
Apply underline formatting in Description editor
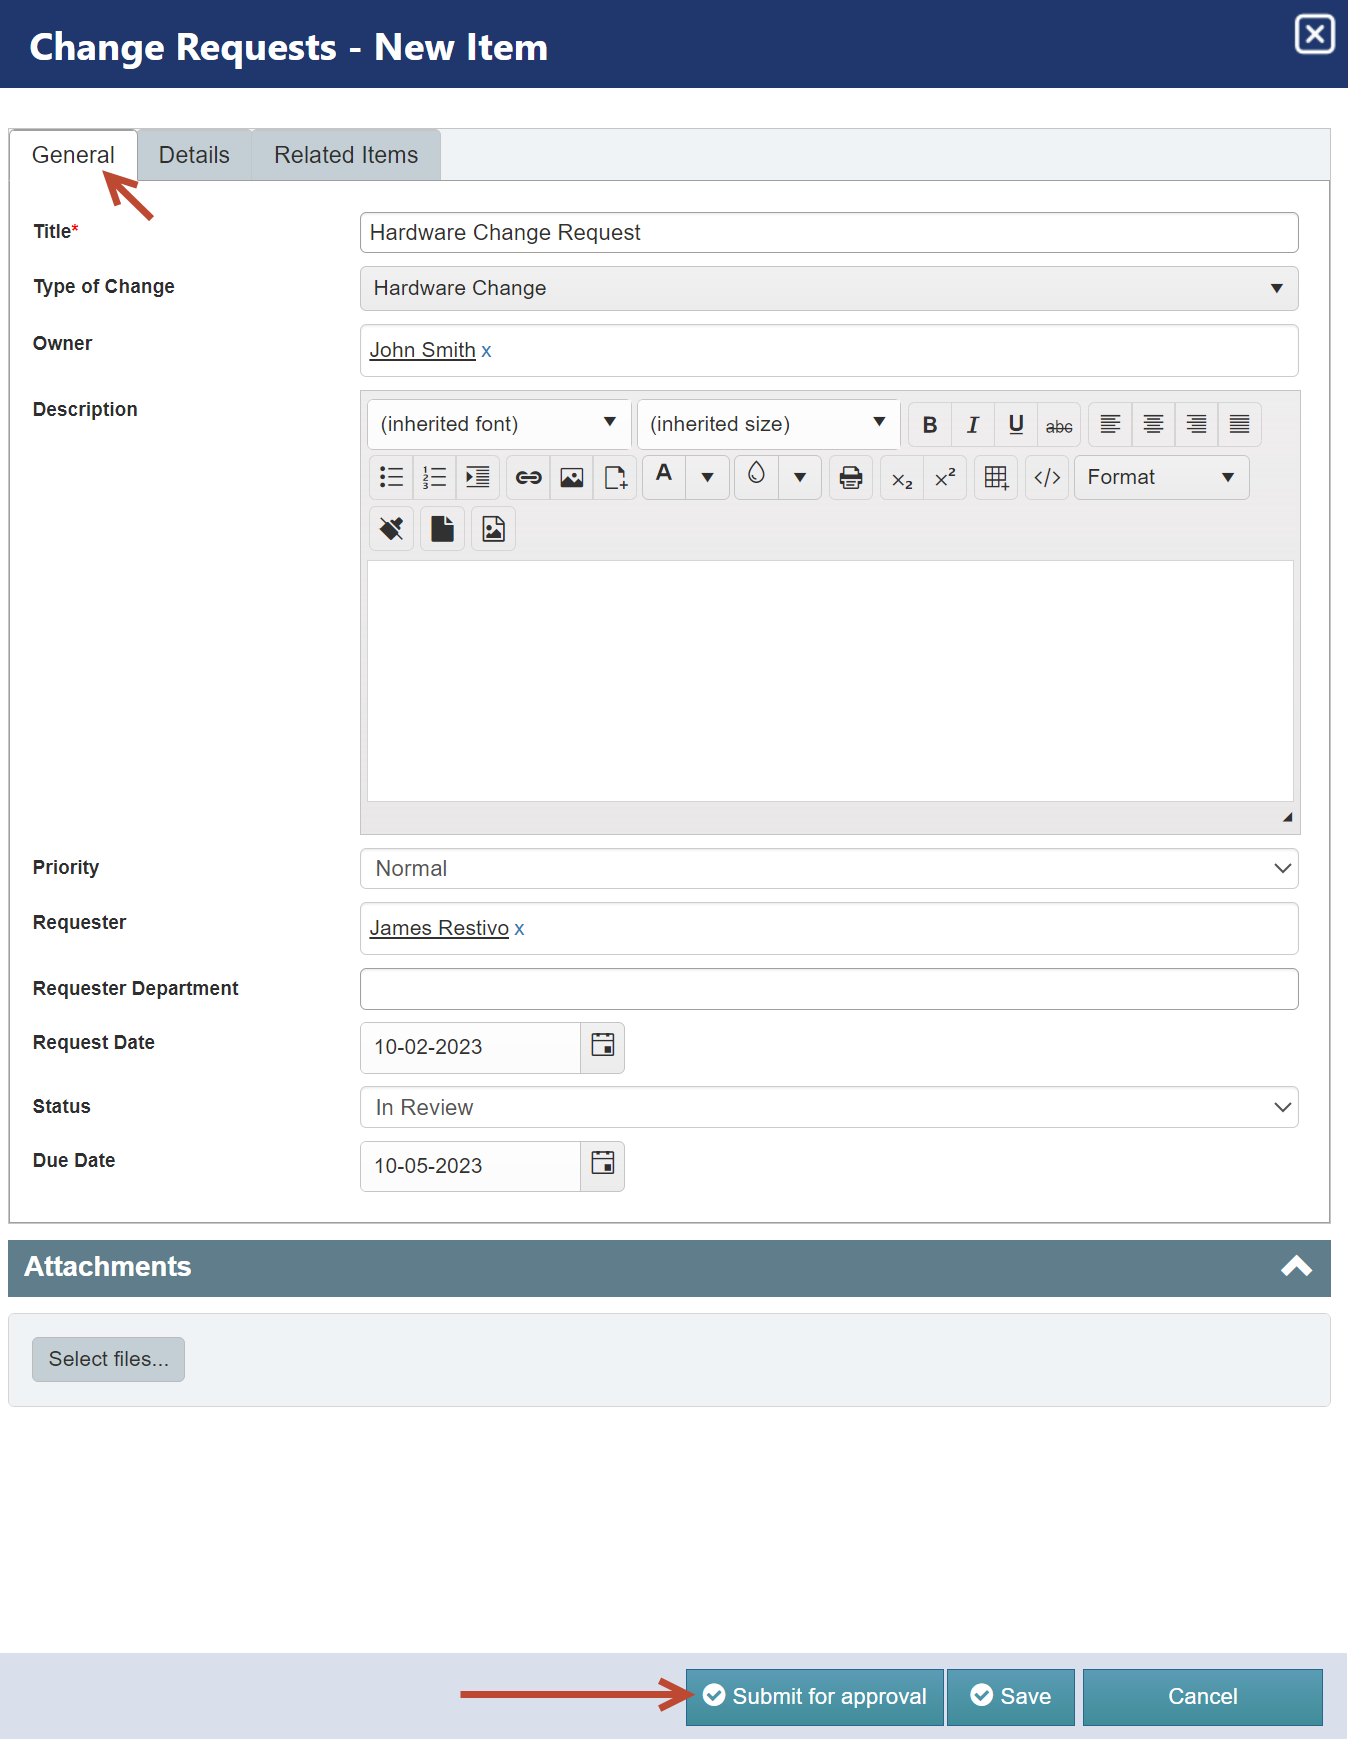coord(1015,425)
